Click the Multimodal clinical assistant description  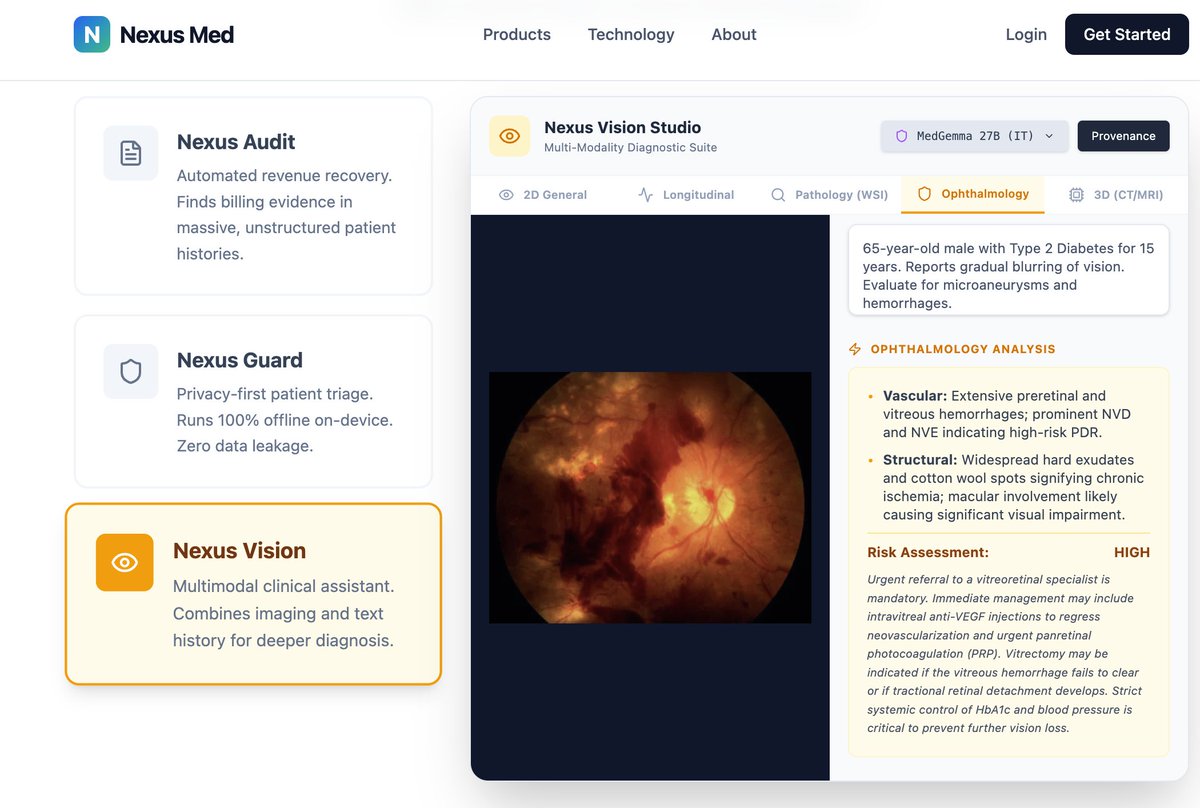(284, 613)
